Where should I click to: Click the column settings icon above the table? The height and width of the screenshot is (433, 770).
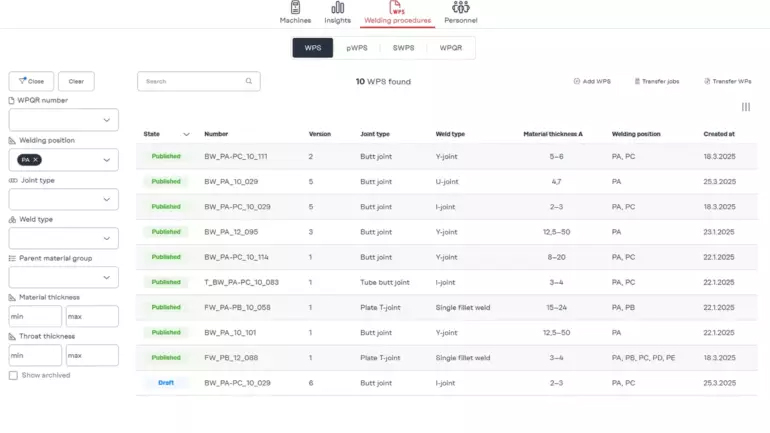pyautogui.click(x=746, y=107)
